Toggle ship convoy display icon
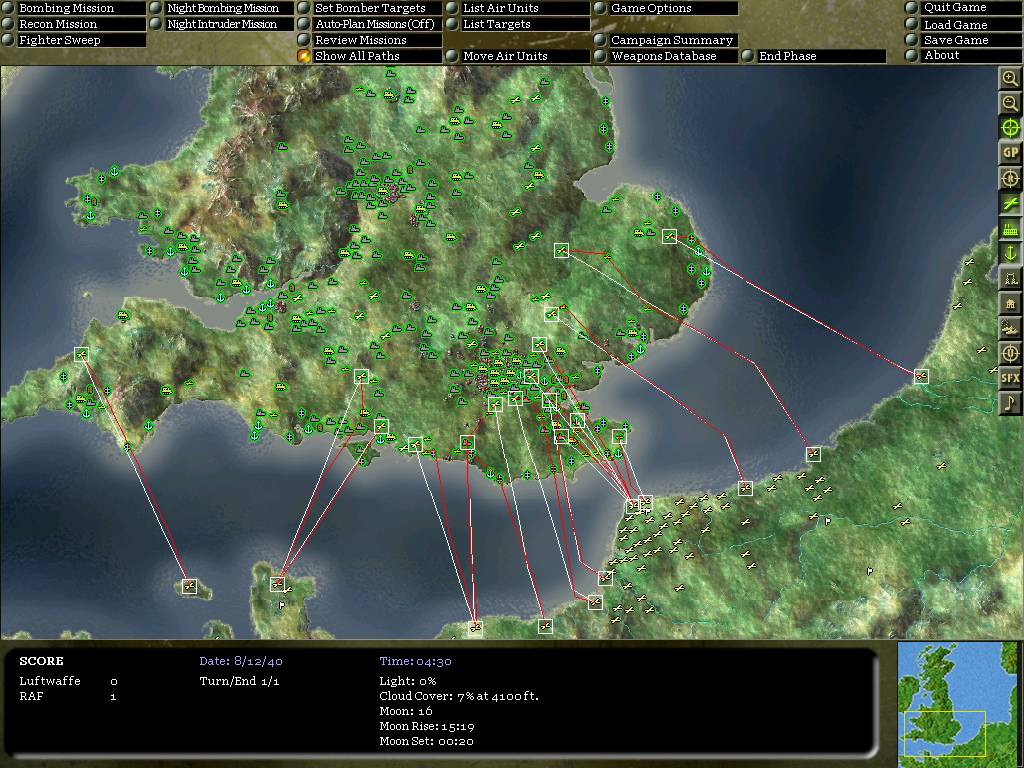 click(1010, 328)
